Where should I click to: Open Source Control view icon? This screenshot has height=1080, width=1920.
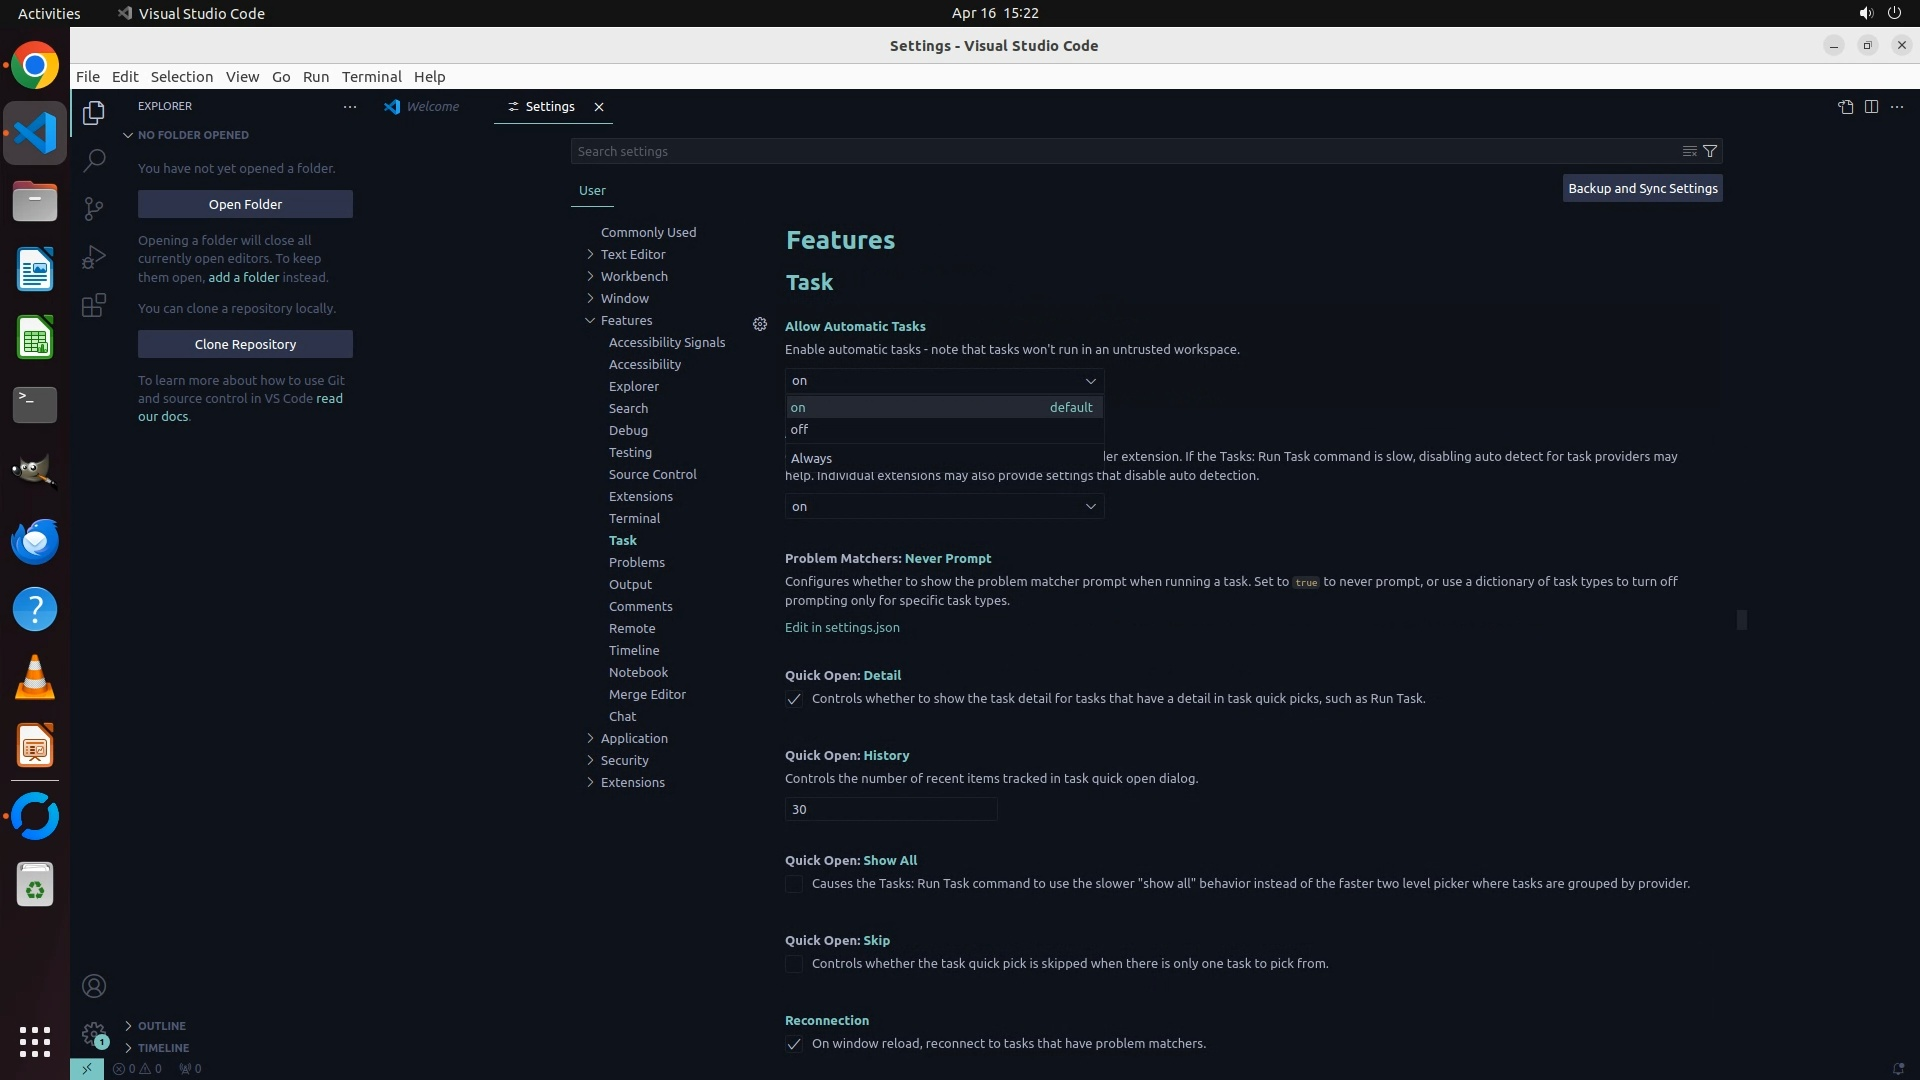[x=94, y=208]
